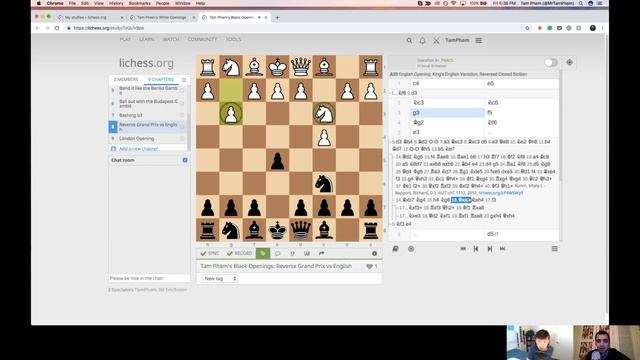The width and height of the screenshot is (640, 360).
Task: Open the lichess search icon
Action: [x=409, y=40]
